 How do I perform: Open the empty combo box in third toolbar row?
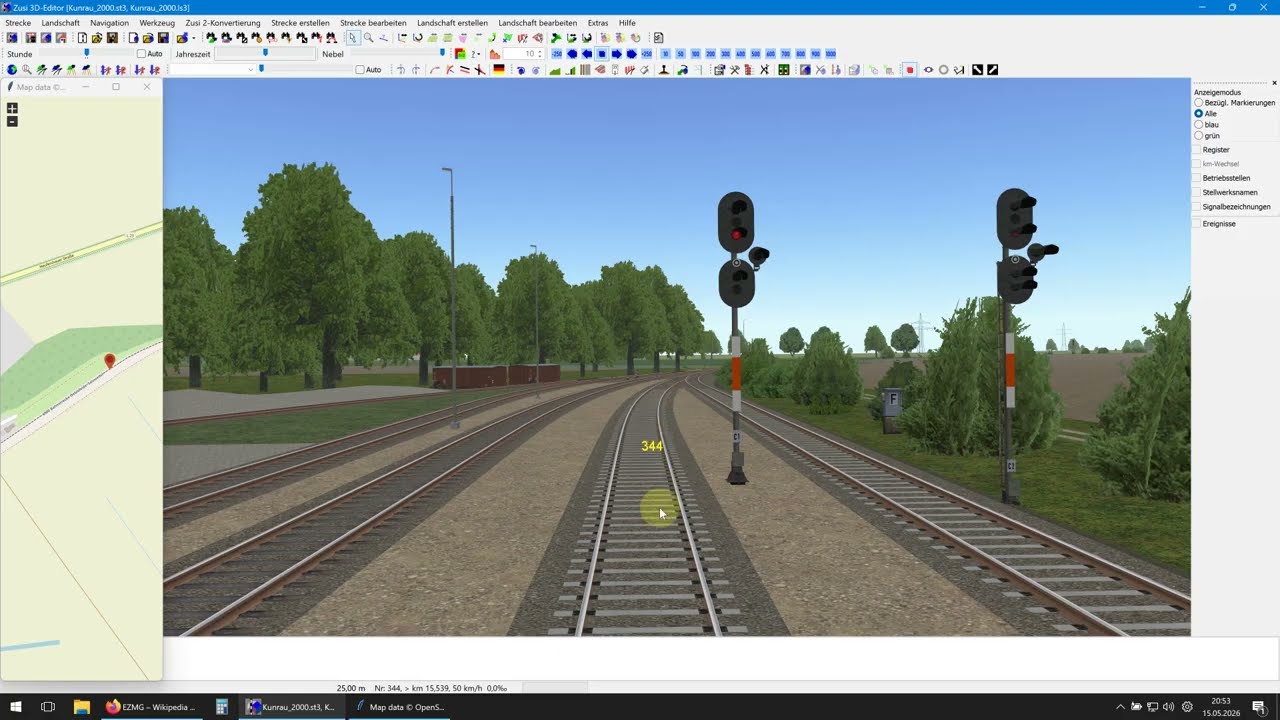click(212, 70)
